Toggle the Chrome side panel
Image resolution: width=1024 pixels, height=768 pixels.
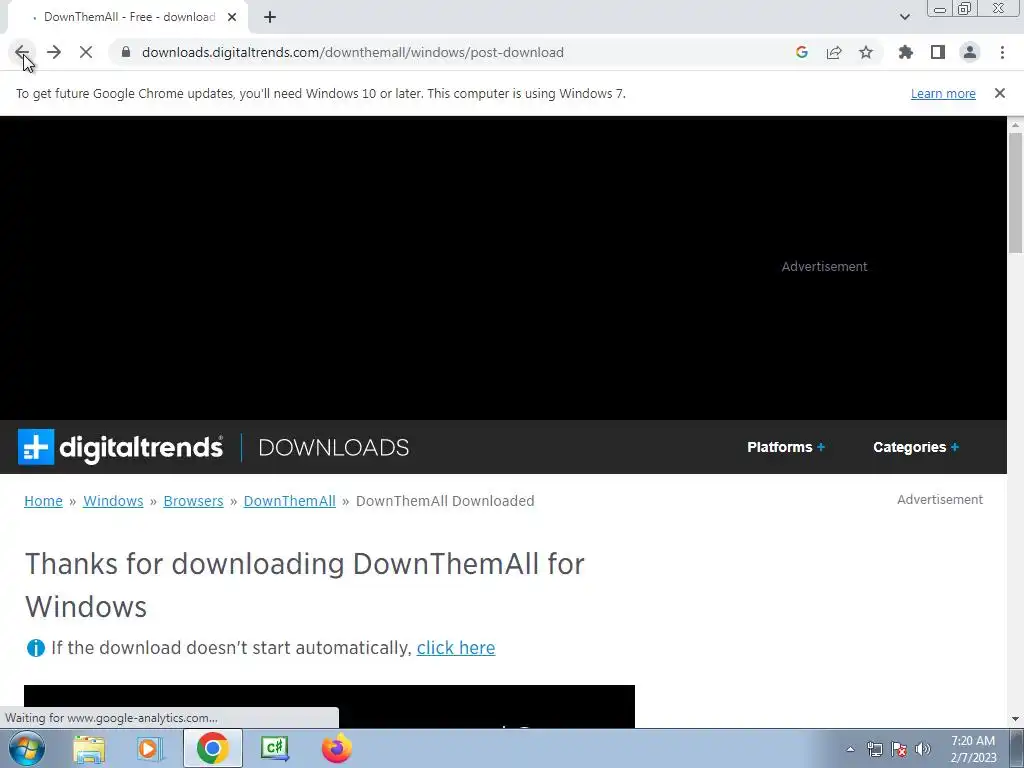pos(938,52)
